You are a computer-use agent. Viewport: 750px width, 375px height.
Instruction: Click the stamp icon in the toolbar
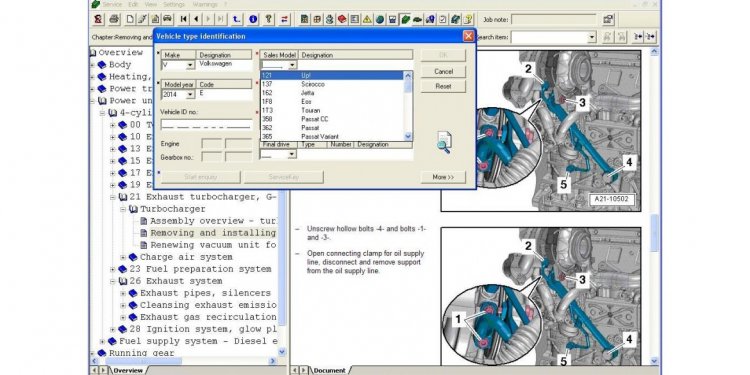click(x=330, y=19)
